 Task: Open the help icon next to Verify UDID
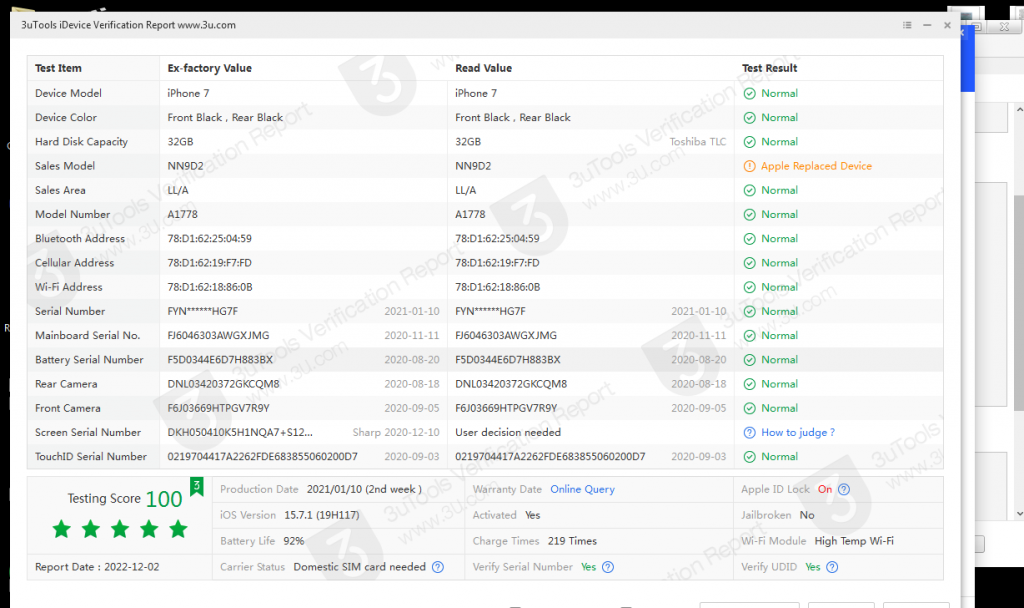(x=832, y=567)
